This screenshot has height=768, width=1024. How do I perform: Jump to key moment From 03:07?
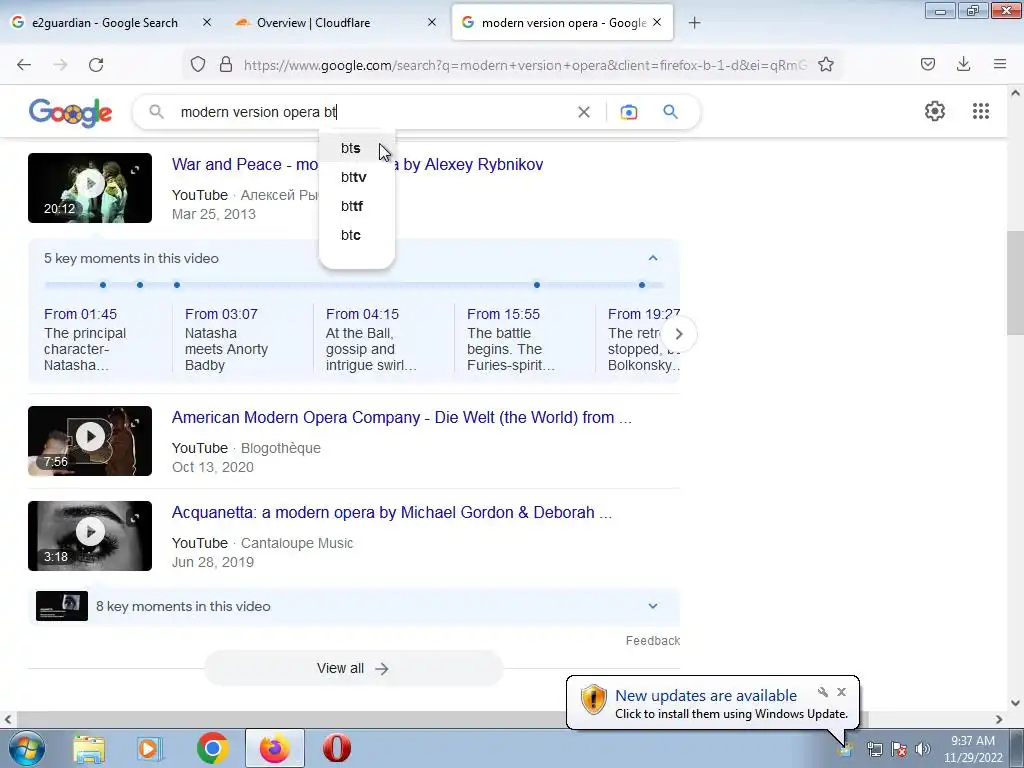pyautogui.click(x=221, y=314)
